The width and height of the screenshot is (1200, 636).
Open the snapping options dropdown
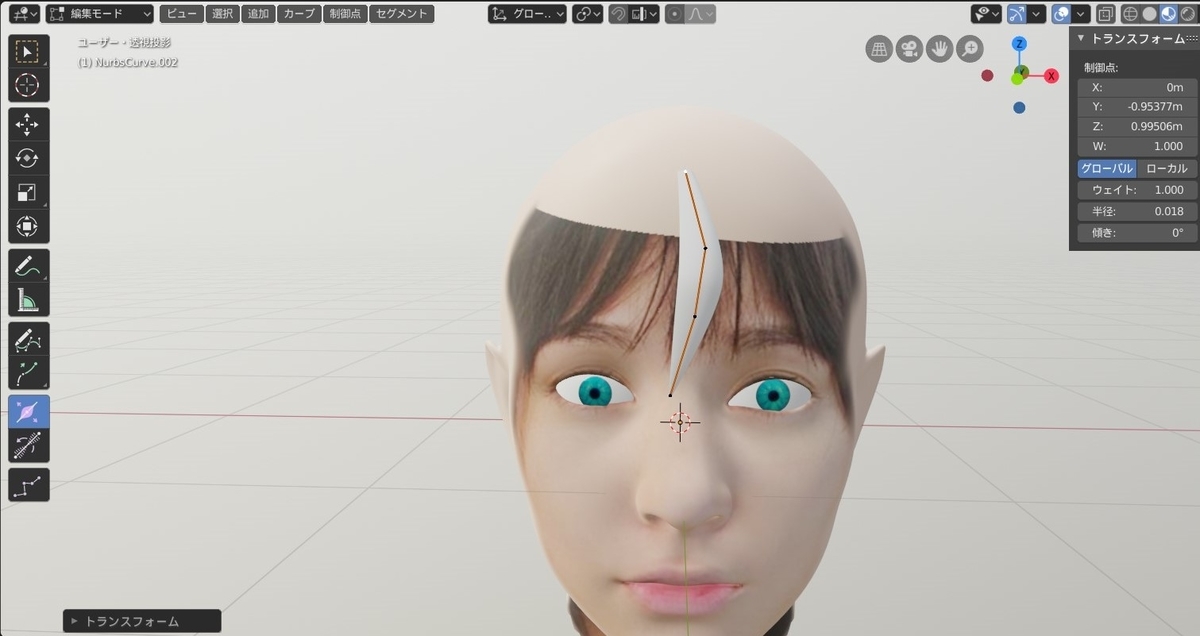645,14
